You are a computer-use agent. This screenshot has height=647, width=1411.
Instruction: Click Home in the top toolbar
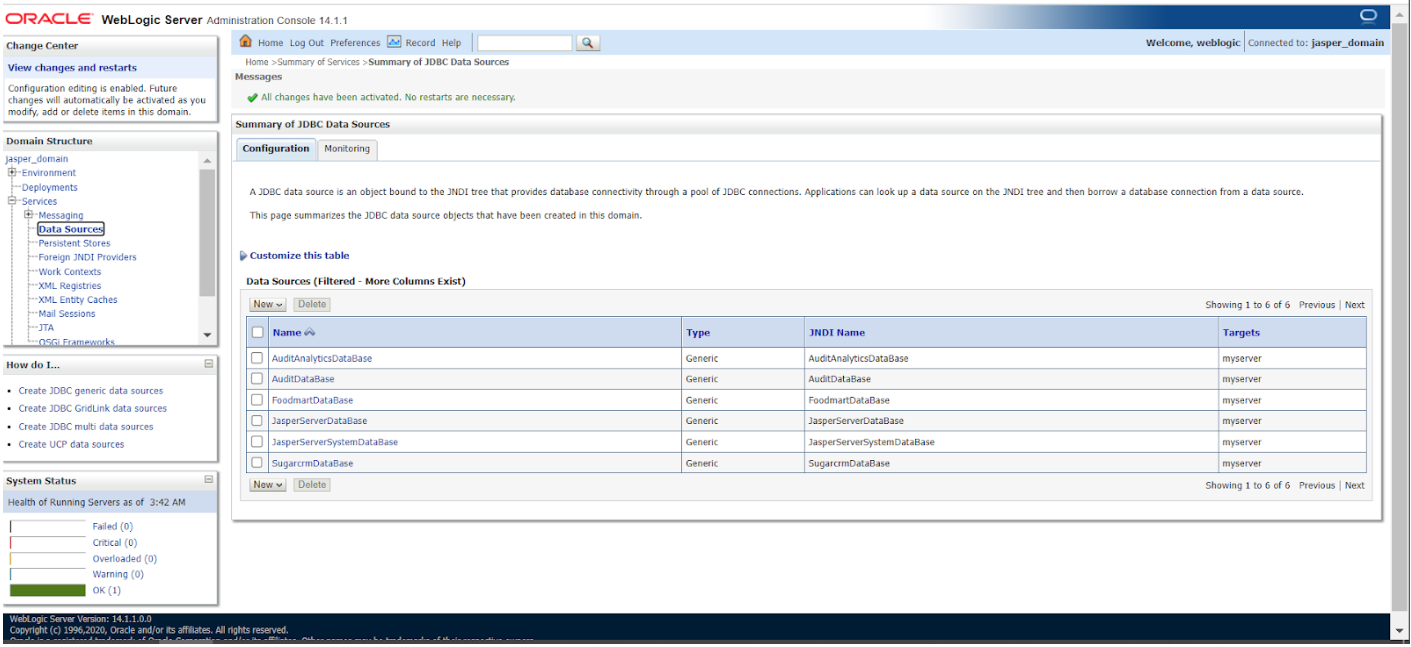(270, 43)
